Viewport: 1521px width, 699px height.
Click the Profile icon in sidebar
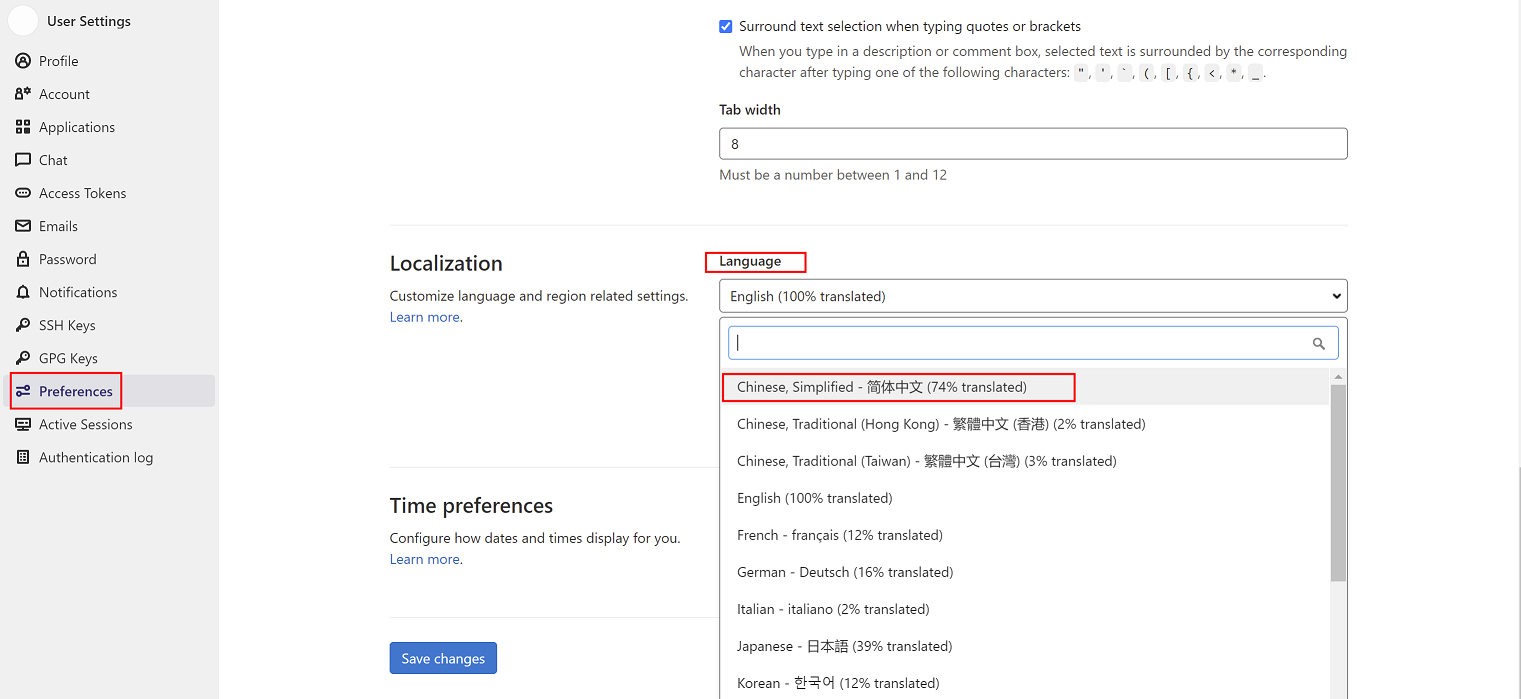click(23, 61)
